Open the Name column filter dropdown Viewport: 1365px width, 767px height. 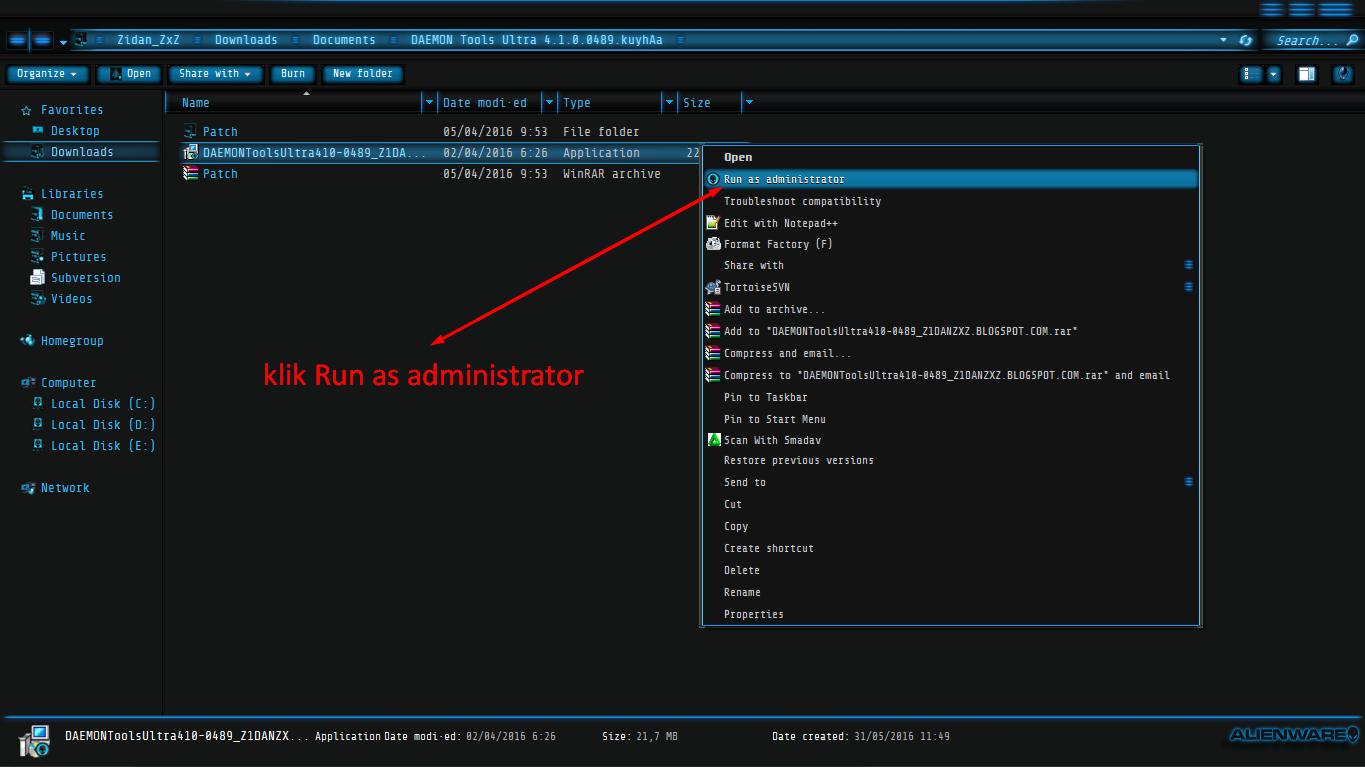[430, 102]
